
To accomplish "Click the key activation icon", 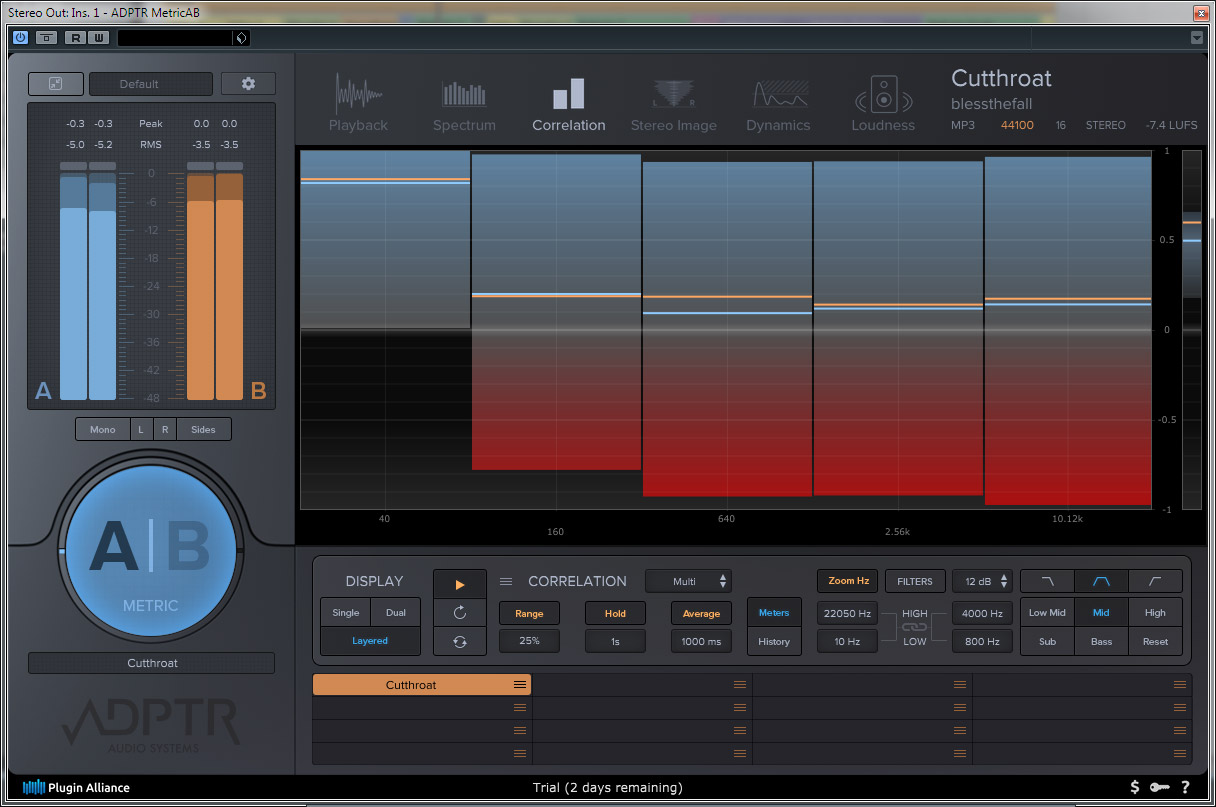I will (1160, 787).
